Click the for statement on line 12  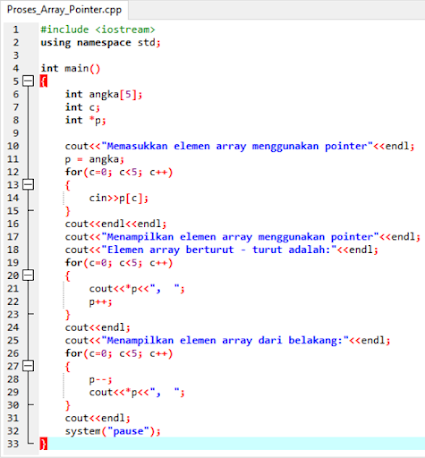click(x=119, y=172)
